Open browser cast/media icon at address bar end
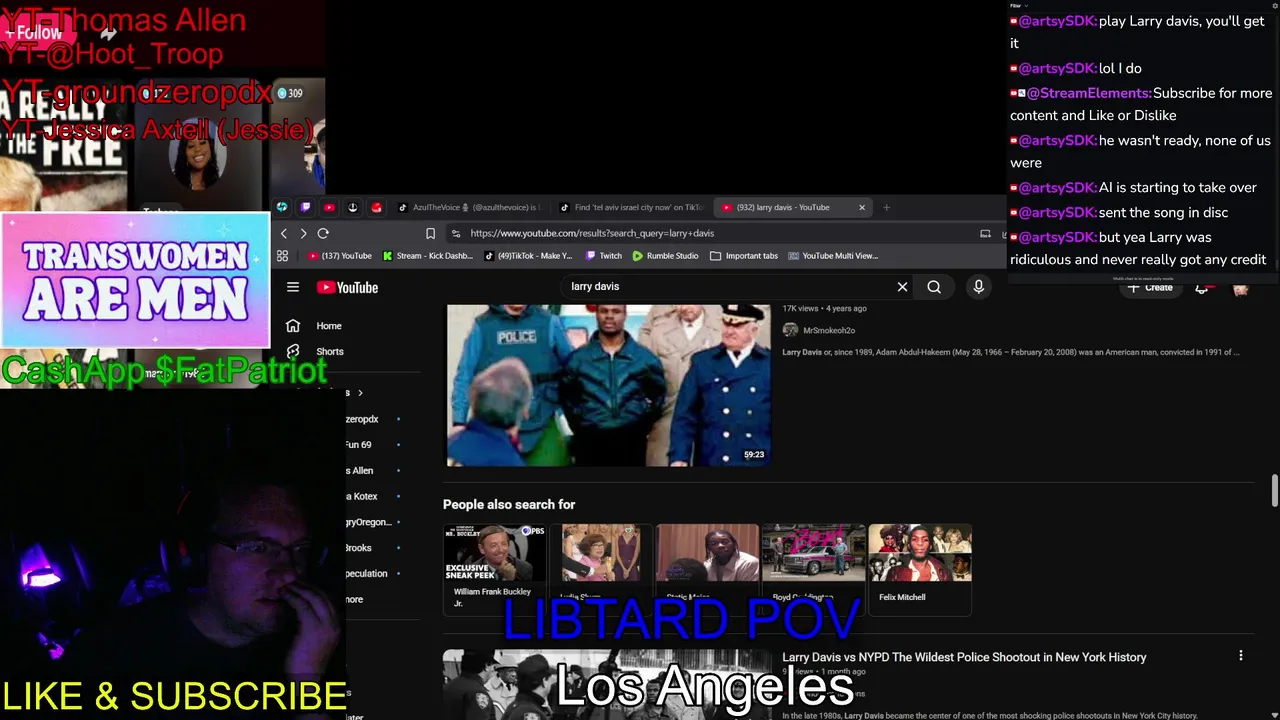Viewport: 1280px width, 720px height. [985, 233]
